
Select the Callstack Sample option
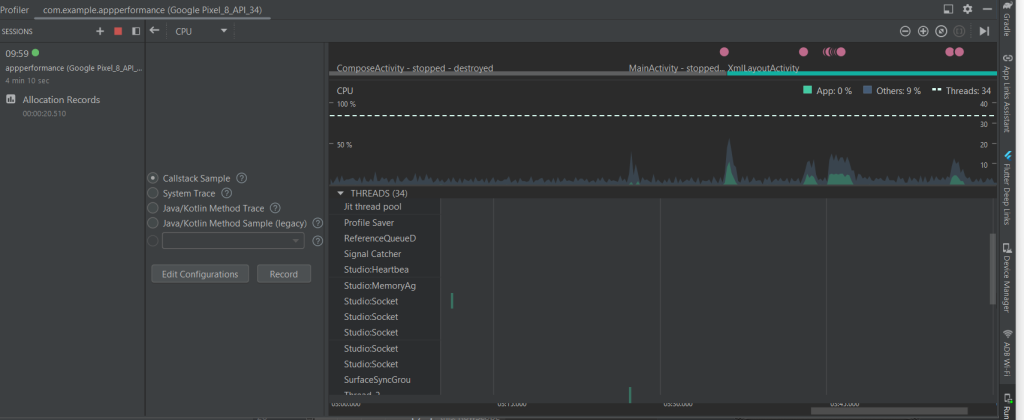152,178
